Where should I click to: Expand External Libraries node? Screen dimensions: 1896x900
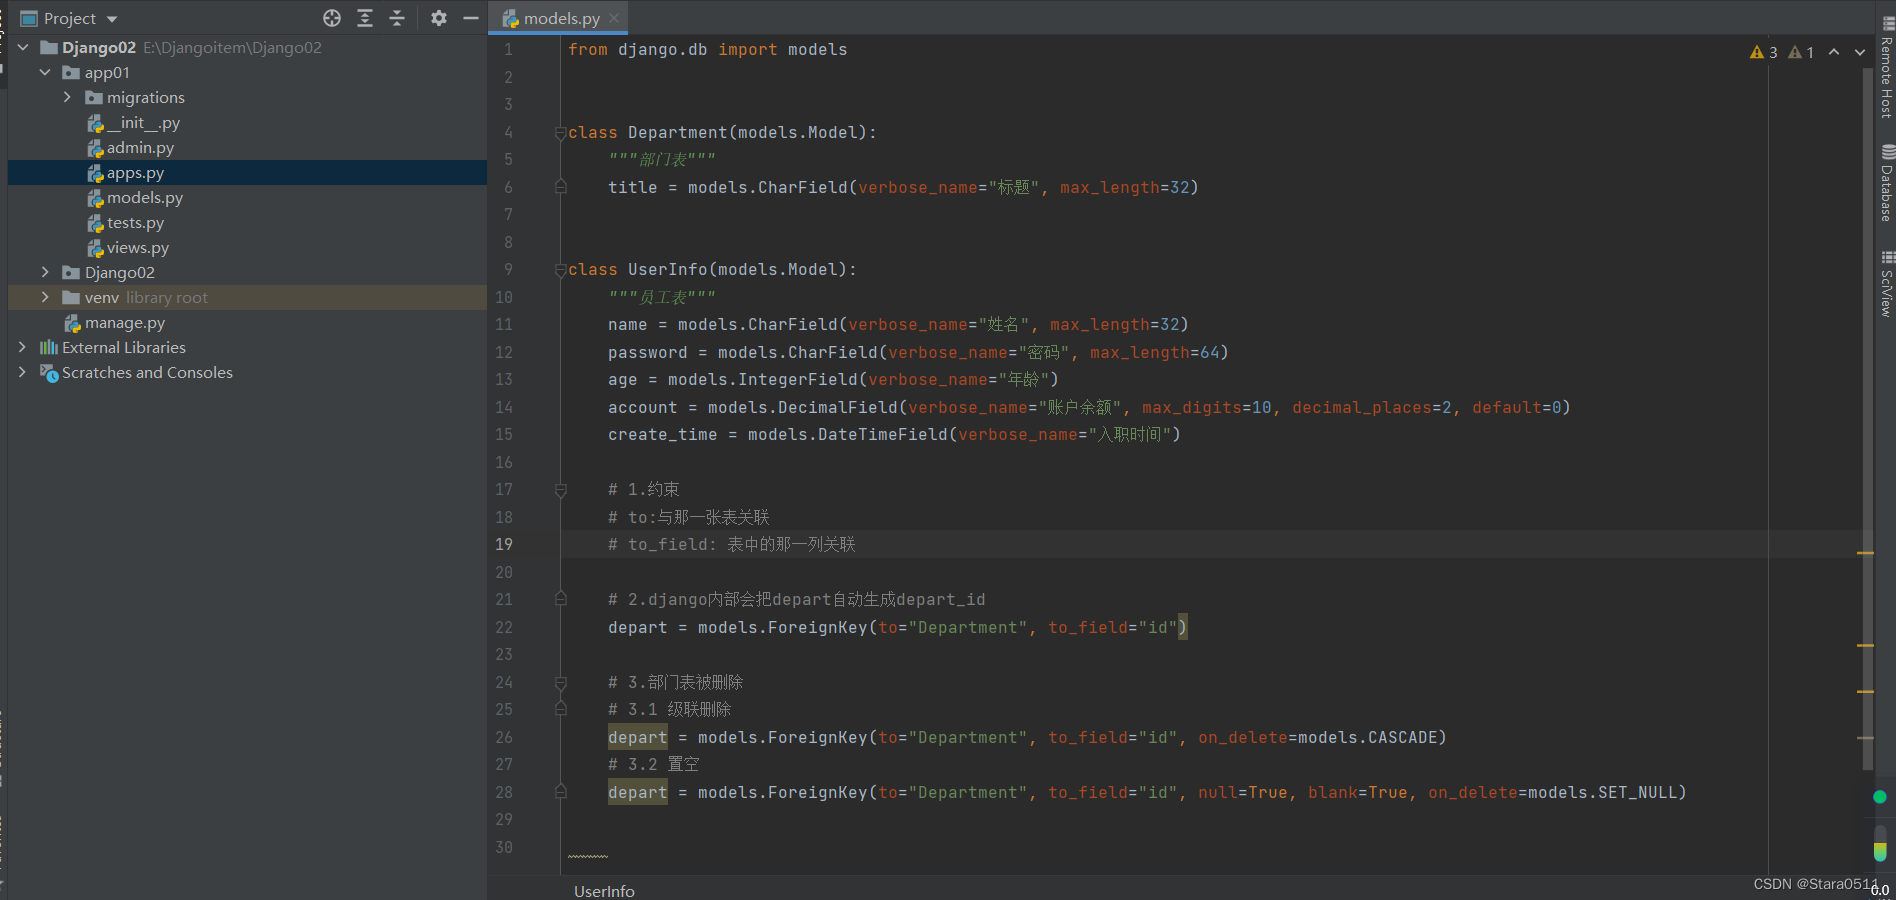pyautogui.click(x=23, y=347)
